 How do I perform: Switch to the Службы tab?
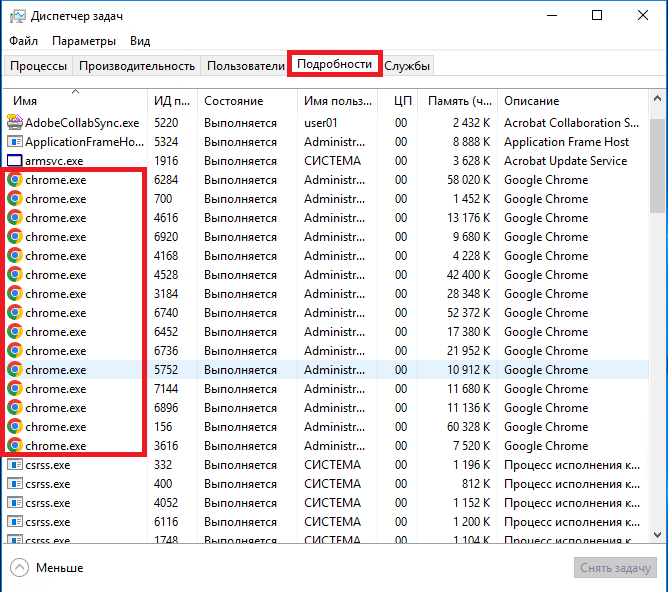[408, 66]
